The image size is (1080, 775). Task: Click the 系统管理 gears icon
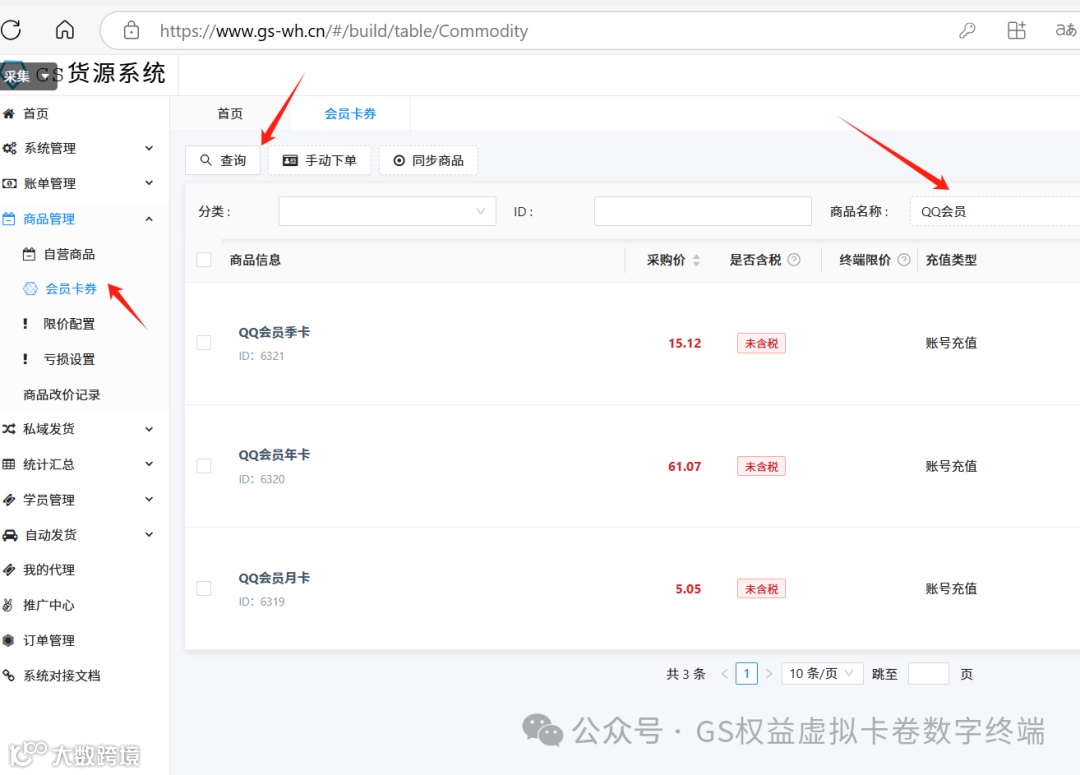[10, 148]
